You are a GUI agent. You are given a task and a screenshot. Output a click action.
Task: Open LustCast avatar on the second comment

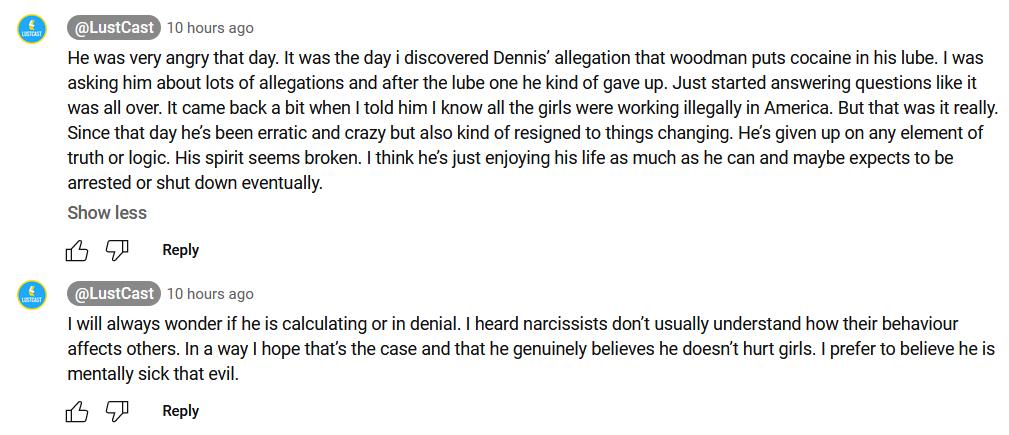34,295
